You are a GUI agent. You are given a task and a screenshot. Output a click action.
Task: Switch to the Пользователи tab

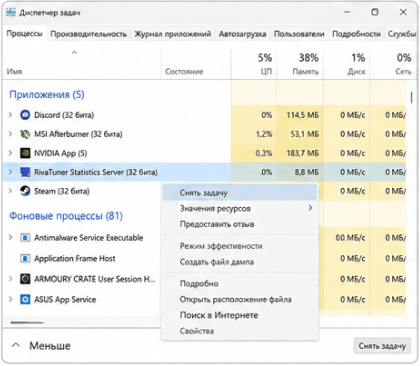(299, 34)
